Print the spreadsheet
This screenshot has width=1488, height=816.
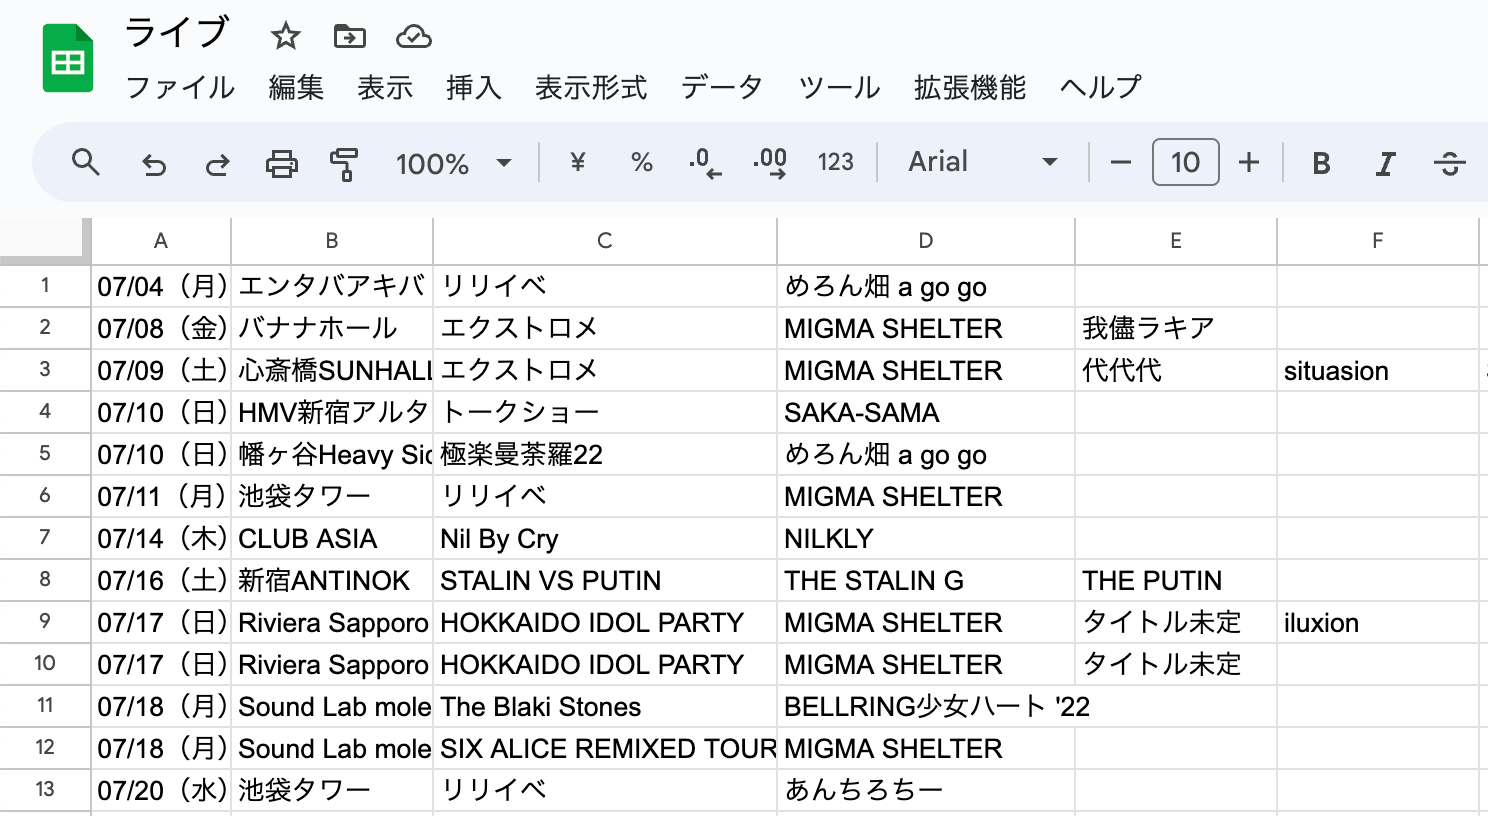tap(281, 163)
